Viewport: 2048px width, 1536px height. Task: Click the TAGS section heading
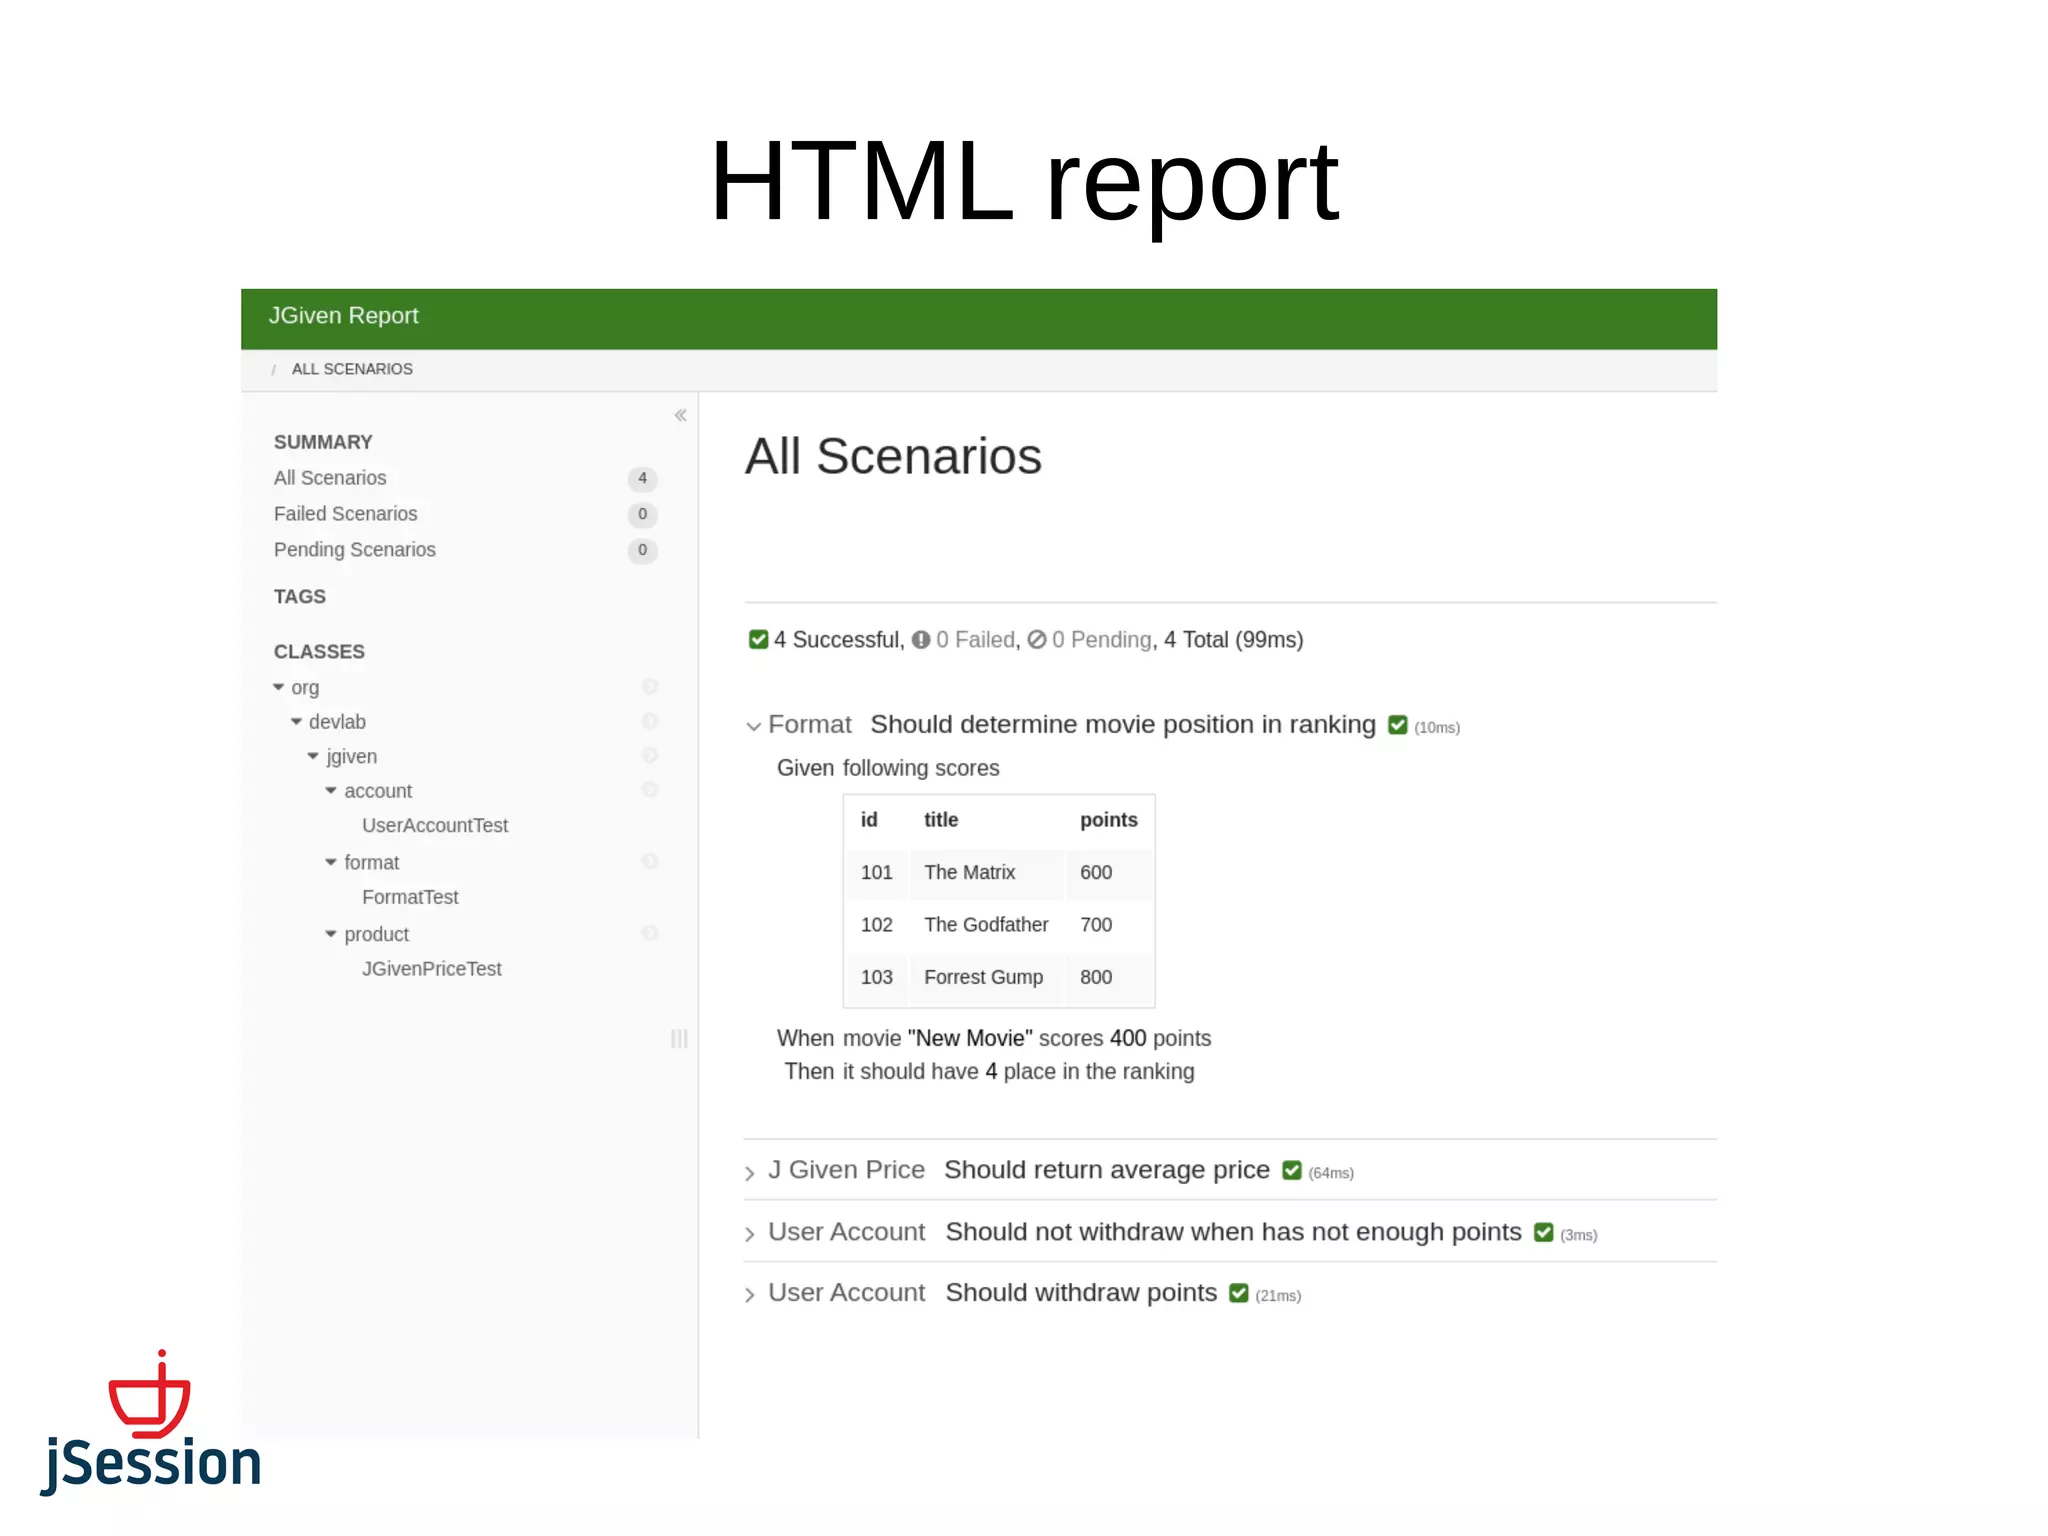pyautogui.click(x=300, y=597)
